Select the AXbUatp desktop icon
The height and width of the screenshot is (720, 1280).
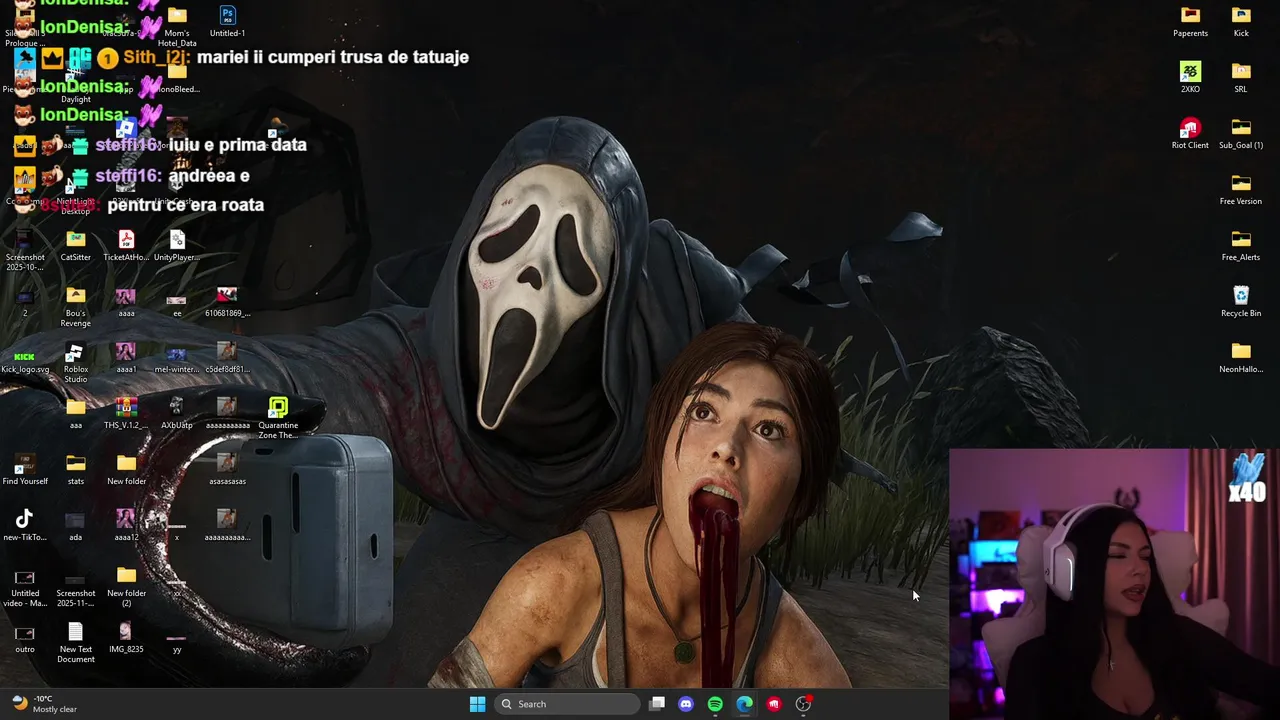click(177, 407)
